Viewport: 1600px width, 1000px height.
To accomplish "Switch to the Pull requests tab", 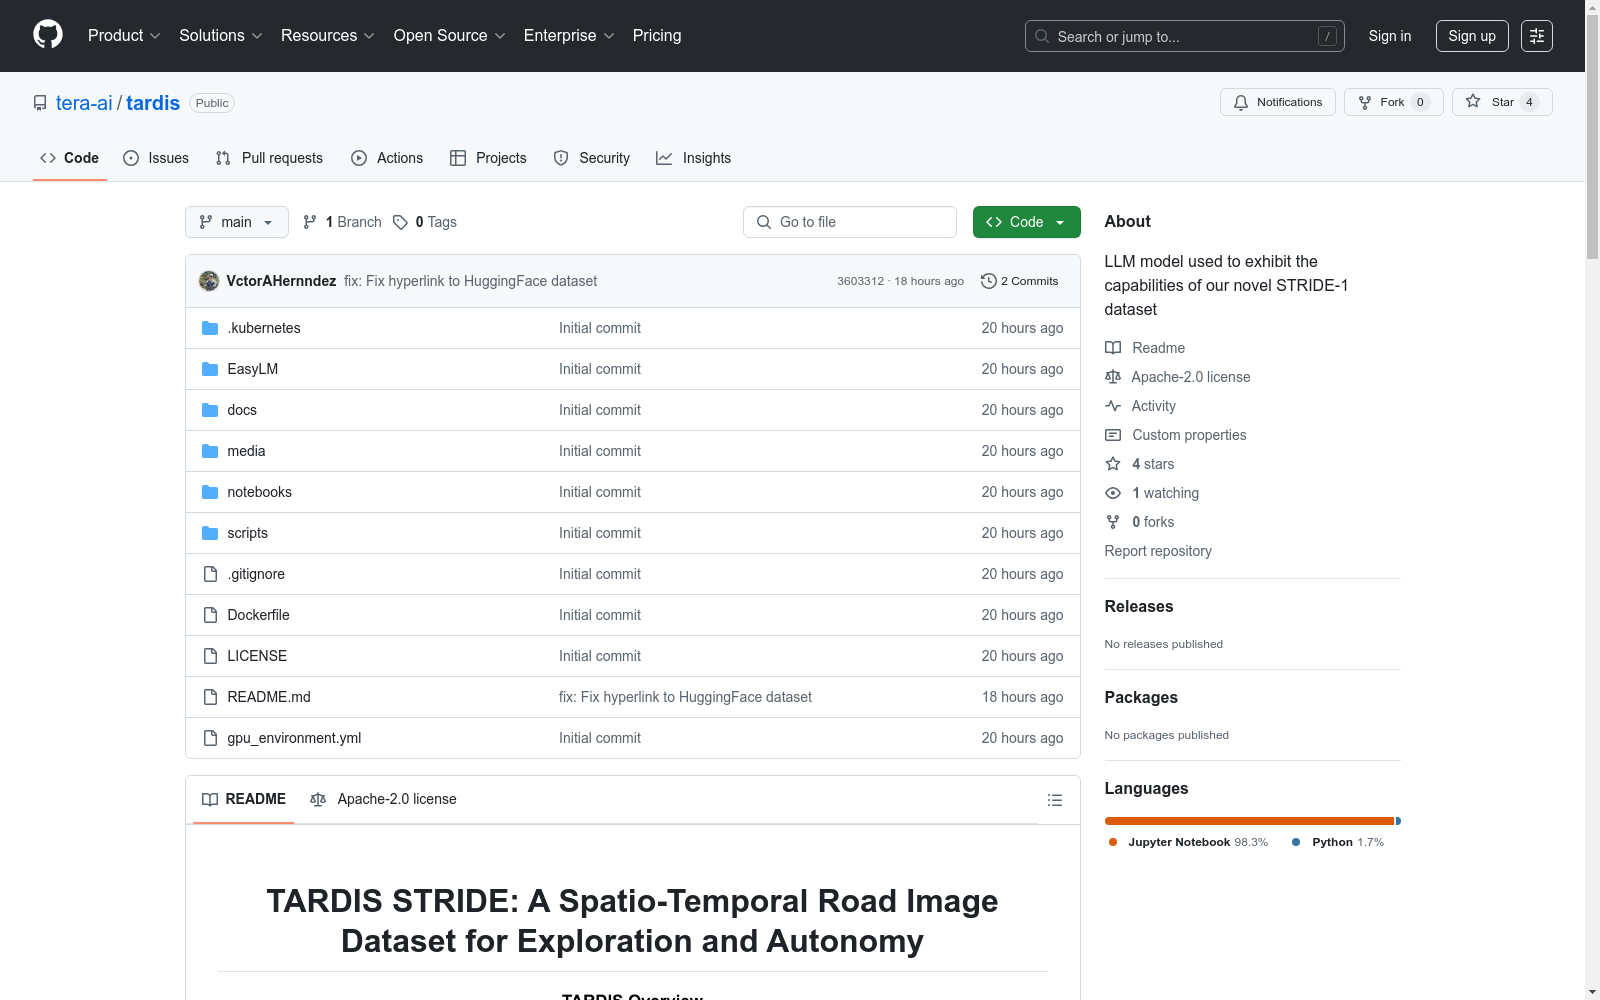I will point(270,158).
